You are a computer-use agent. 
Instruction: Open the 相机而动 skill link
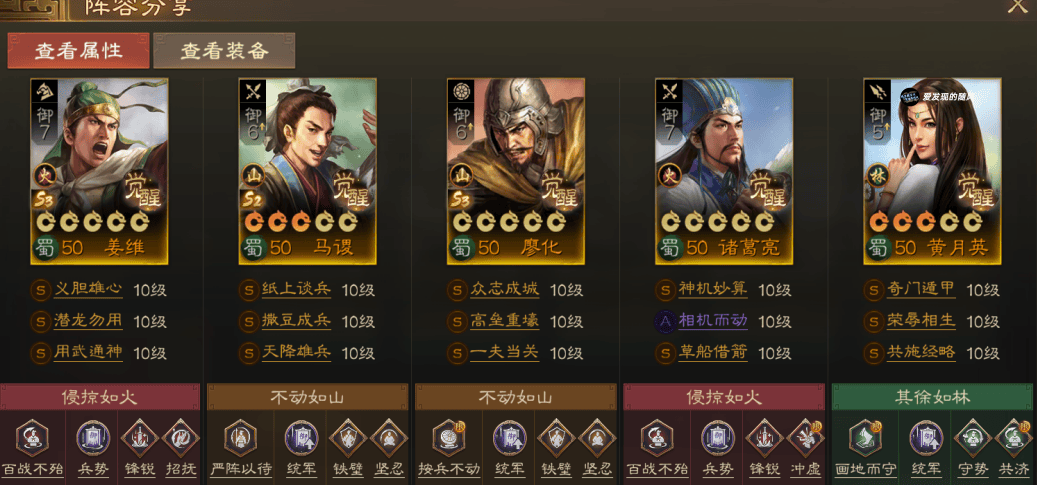713,321
